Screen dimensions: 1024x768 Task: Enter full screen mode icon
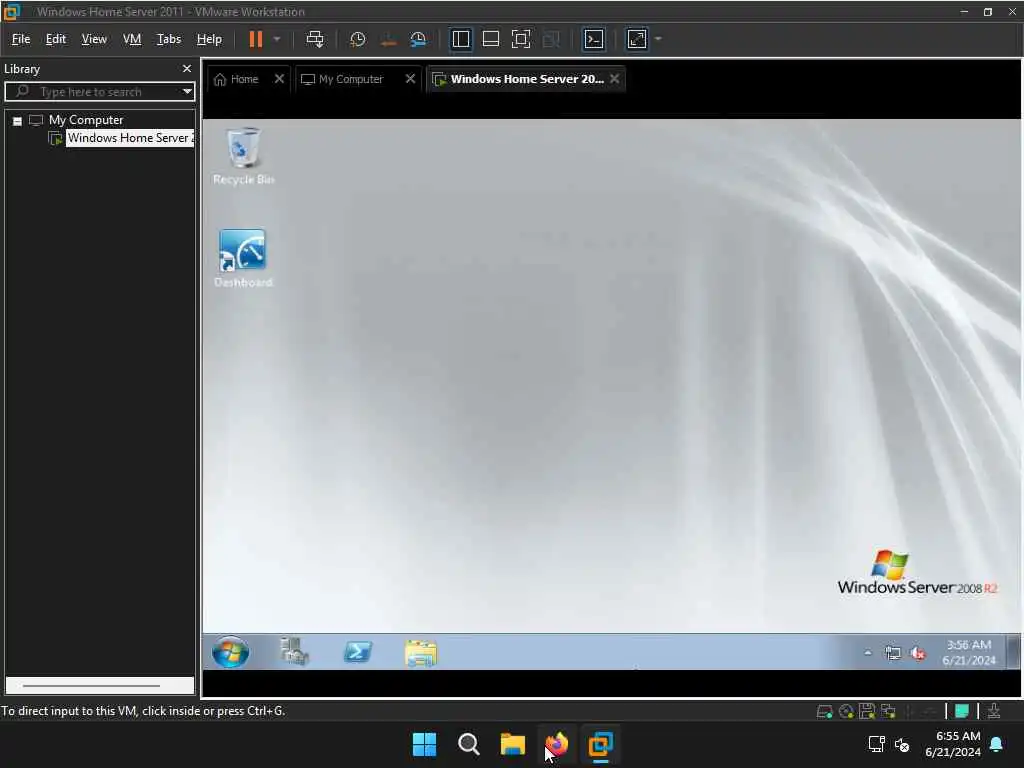[520, 39]
